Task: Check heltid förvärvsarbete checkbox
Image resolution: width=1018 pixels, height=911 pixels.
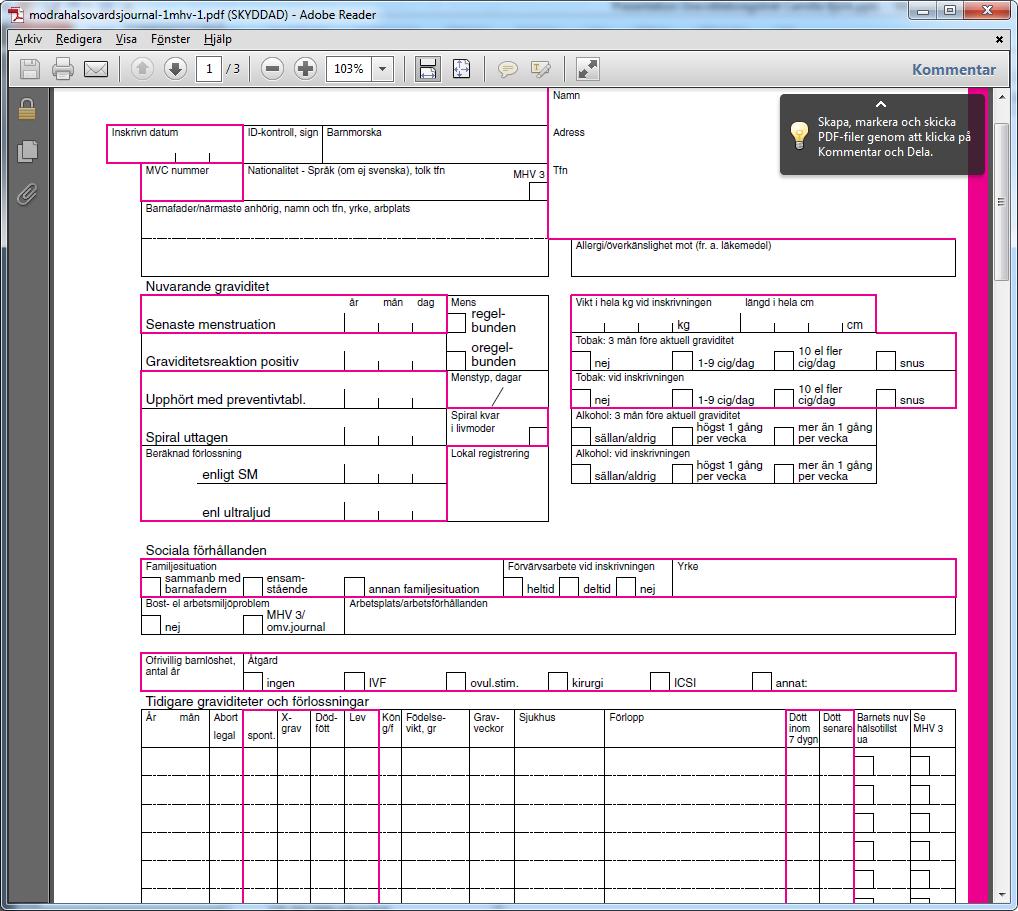Action: click(513, 586)
